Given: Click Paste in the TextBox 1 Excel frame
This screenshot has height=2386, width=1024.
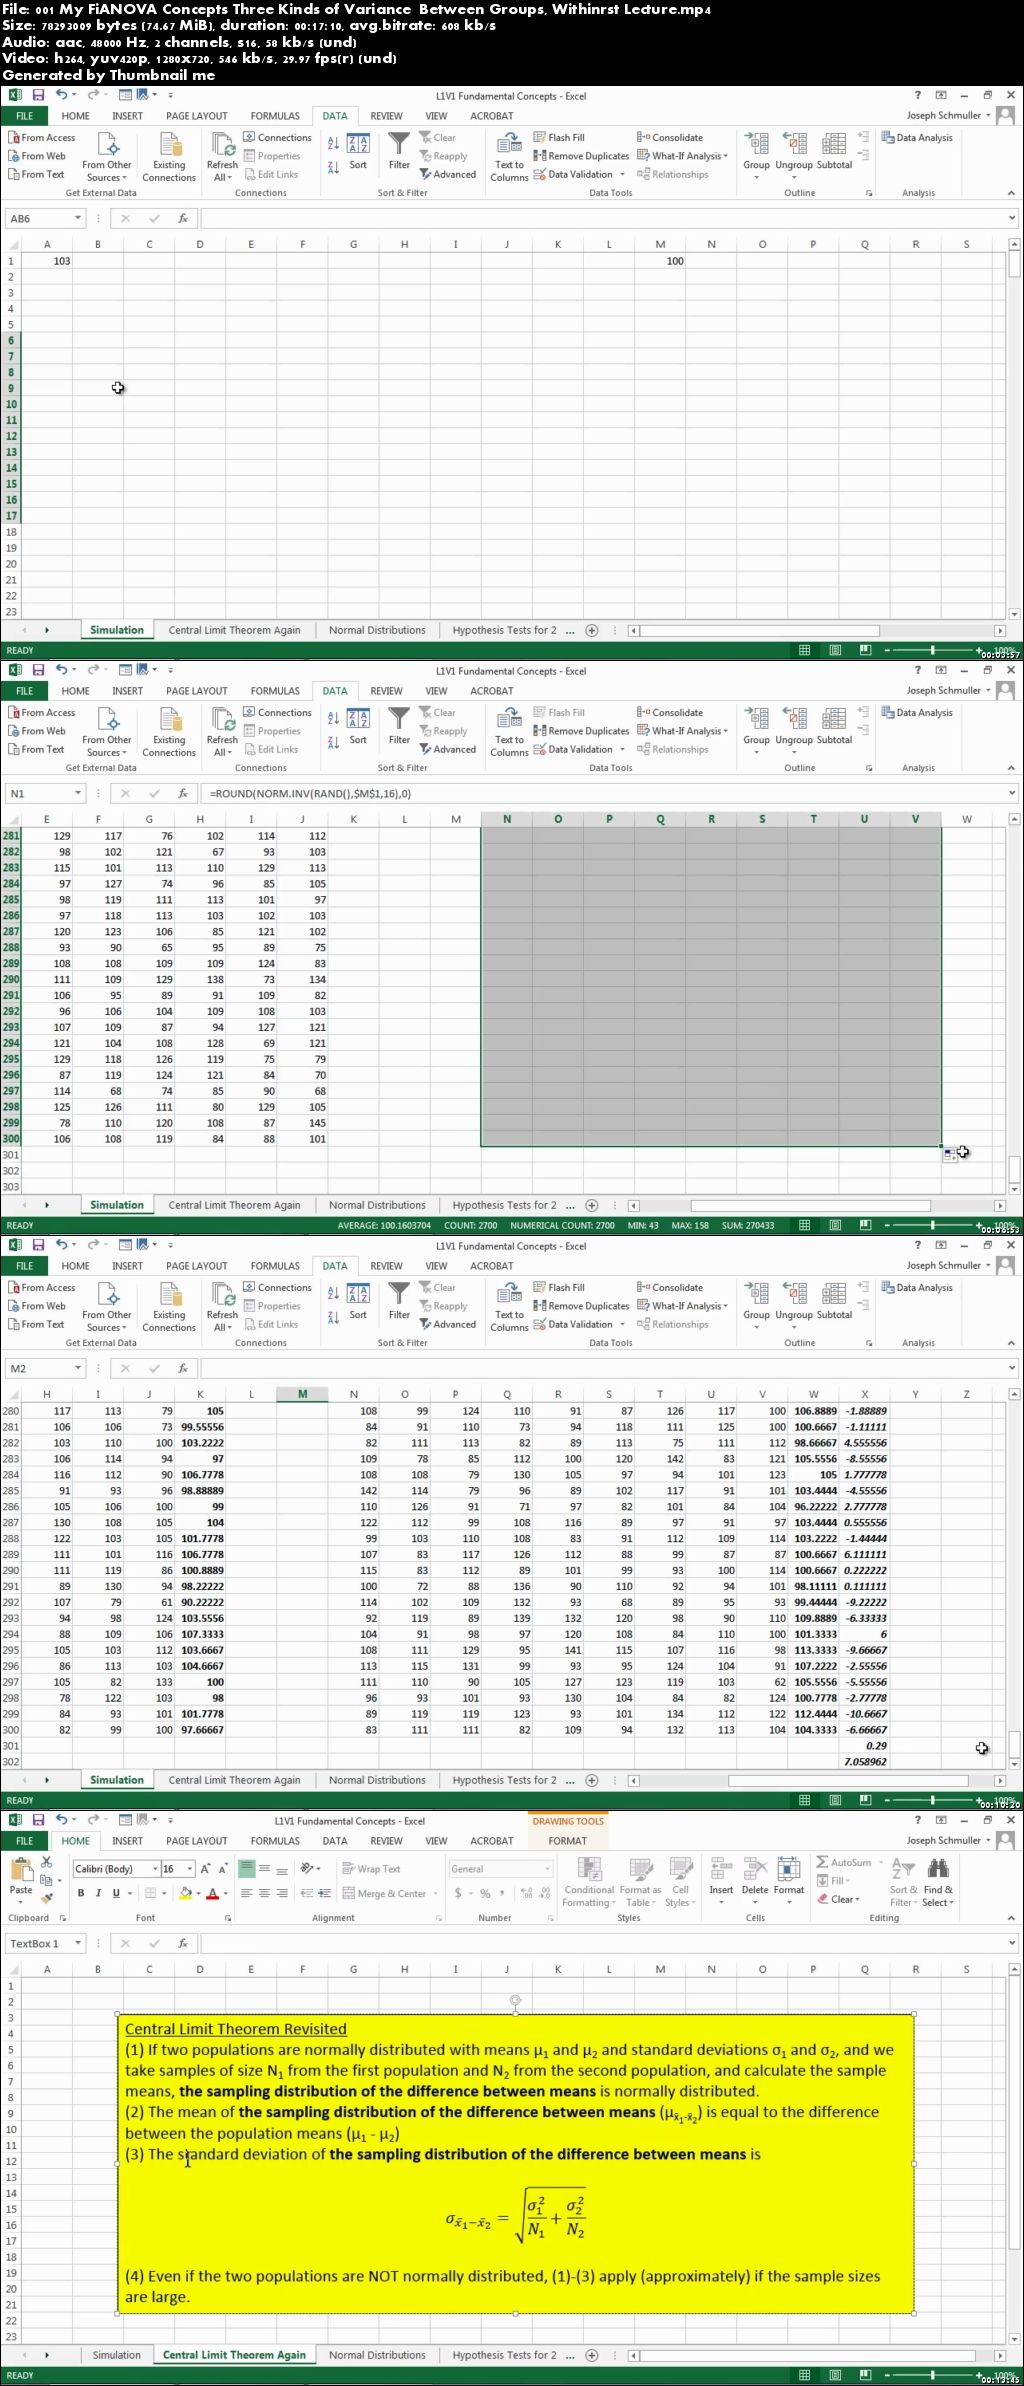Looking at the screenshot, I should coord(21,1878).
